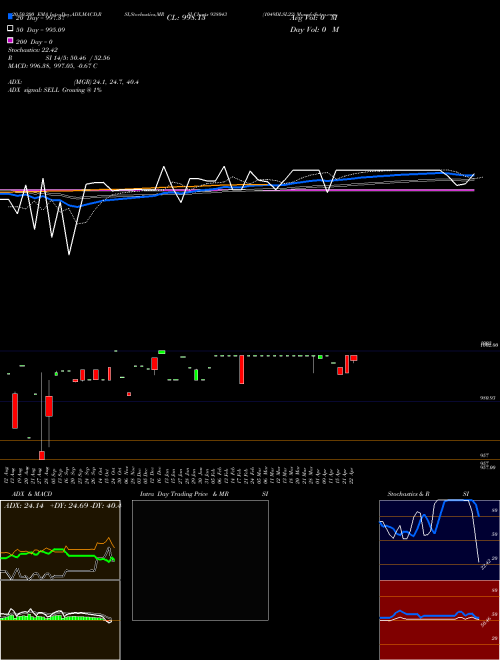500x660 pixels.
Task: Click the magenta 200 Day EMA legend swatch
Action: (10, 40)
